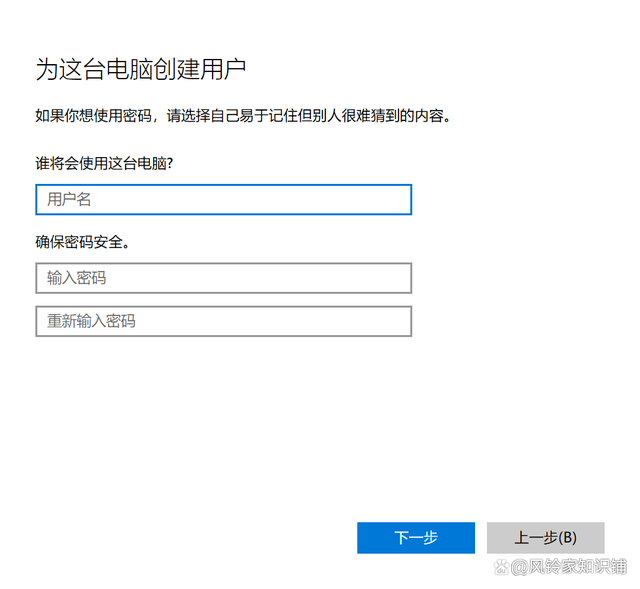Image resolution: width=640 pixels, height=589 pixels.
Task: Click the heading 为这台电脑创建用户
Action: tap(141, 69)
